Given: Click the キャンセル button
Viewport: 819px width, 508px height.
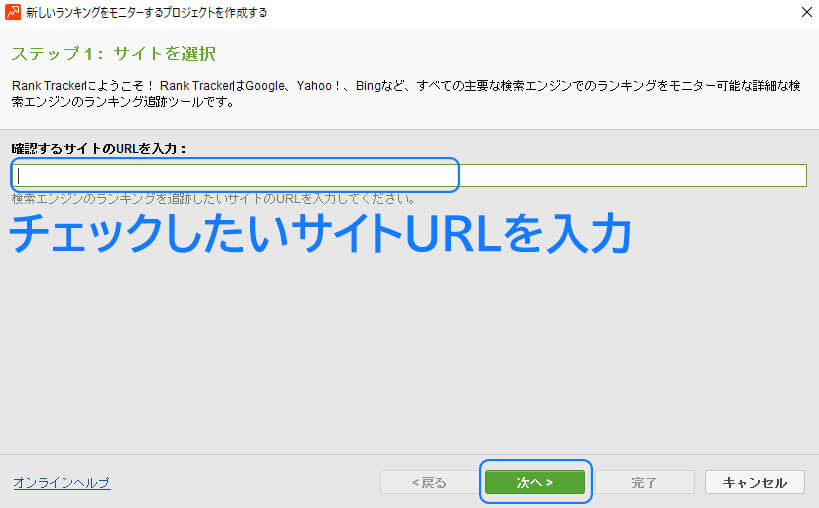Looking at the screenshot, I should [755, 482].
